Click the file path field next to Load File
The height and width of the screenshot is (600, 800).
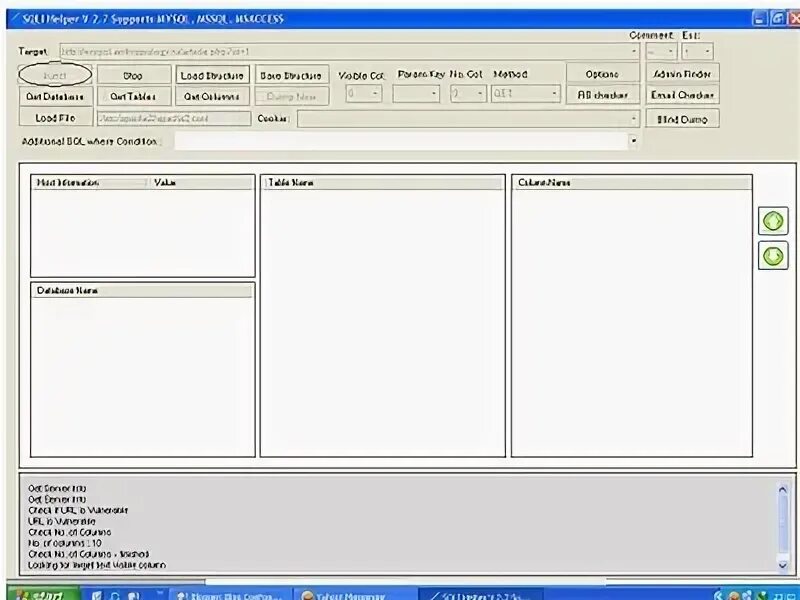174,118
